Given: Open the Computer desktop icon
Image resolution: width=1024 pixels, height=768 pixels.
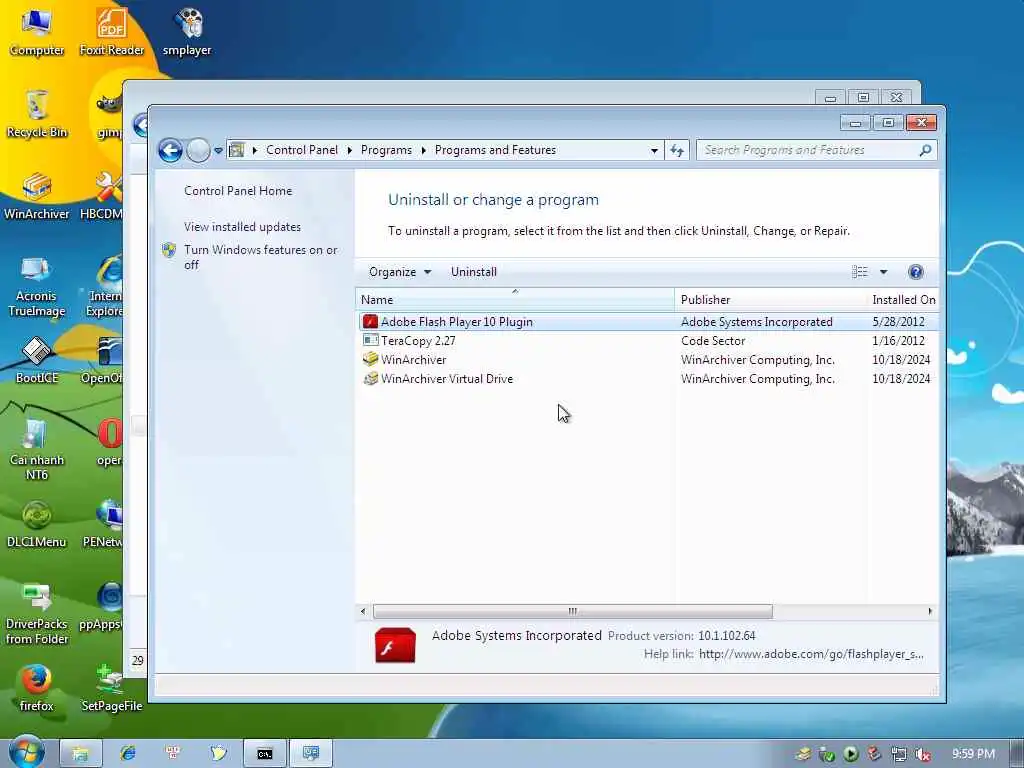Looking at the screenshot, I should pyautogui.click(x=37, y=31).
